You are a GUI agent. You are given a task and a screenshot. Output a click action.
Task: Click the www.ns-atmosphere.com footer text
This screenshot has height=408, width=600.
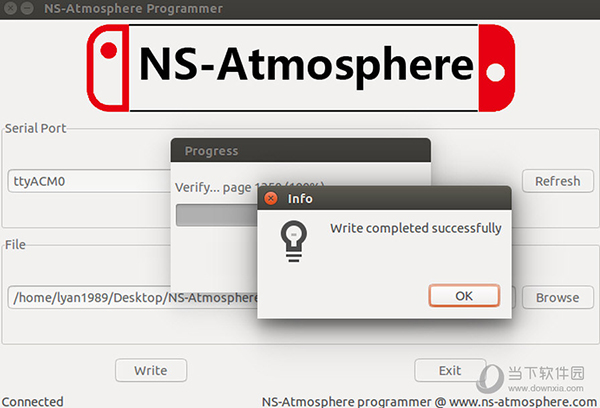pyautogui.click(x=523, y=401)
